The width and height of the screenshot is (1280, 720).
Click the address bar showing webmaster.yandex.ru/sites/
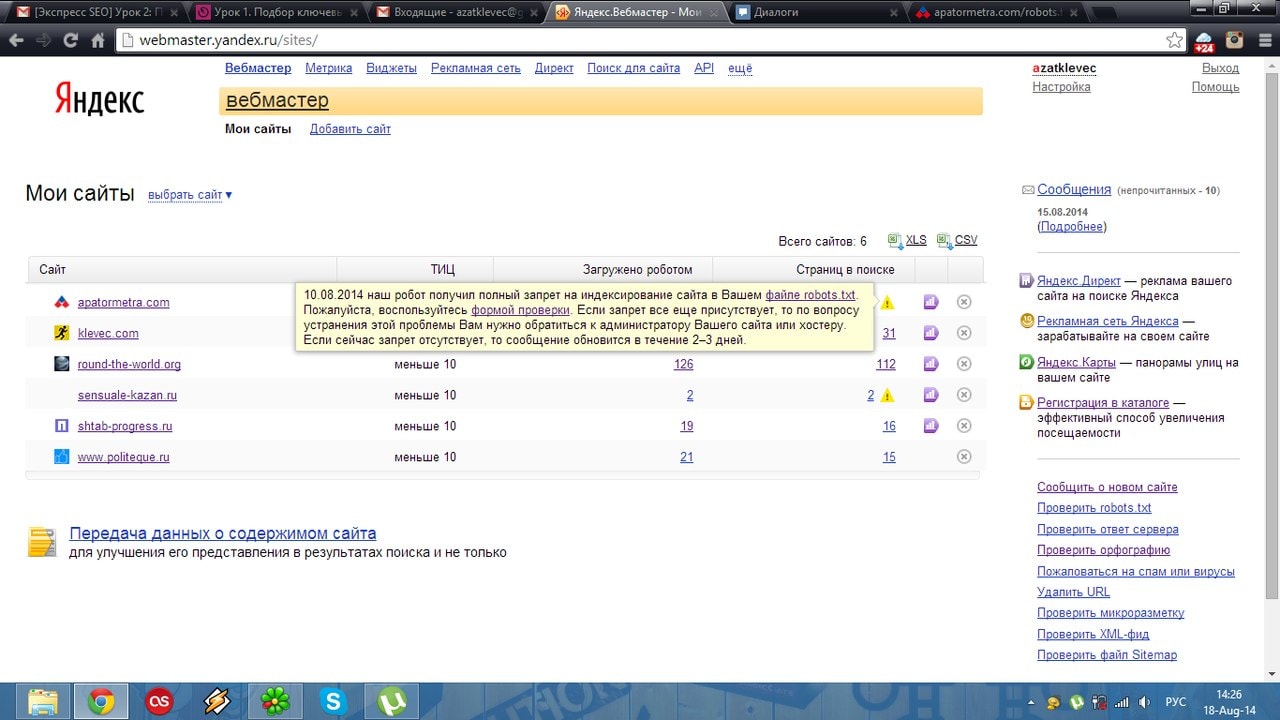[x=650, y=41]
